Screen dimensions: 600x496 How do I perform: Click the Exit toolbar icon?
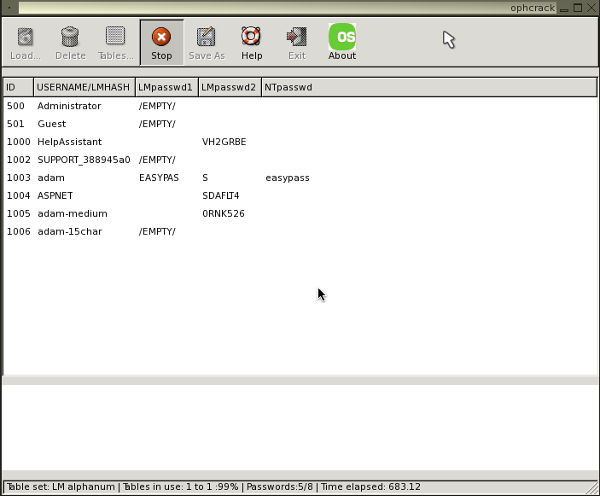click(297, 42)
